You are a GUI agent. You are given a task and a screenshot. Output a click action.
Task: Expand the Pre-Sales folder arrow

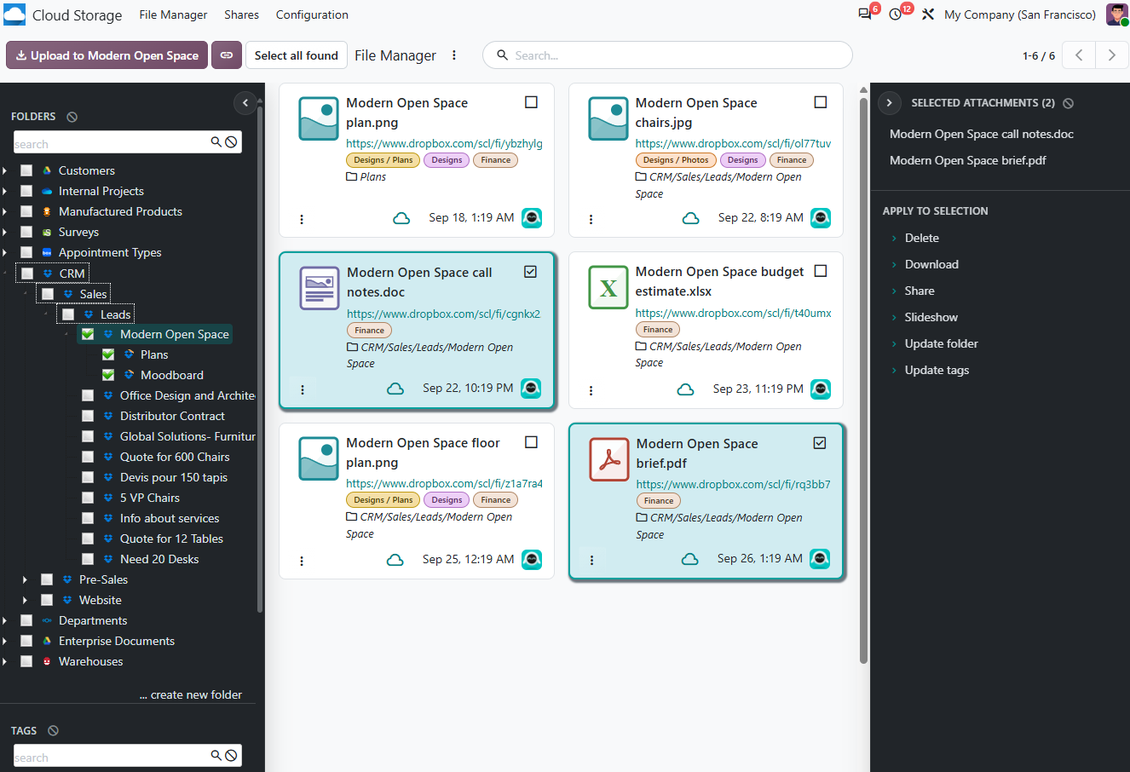pos(25,580)
